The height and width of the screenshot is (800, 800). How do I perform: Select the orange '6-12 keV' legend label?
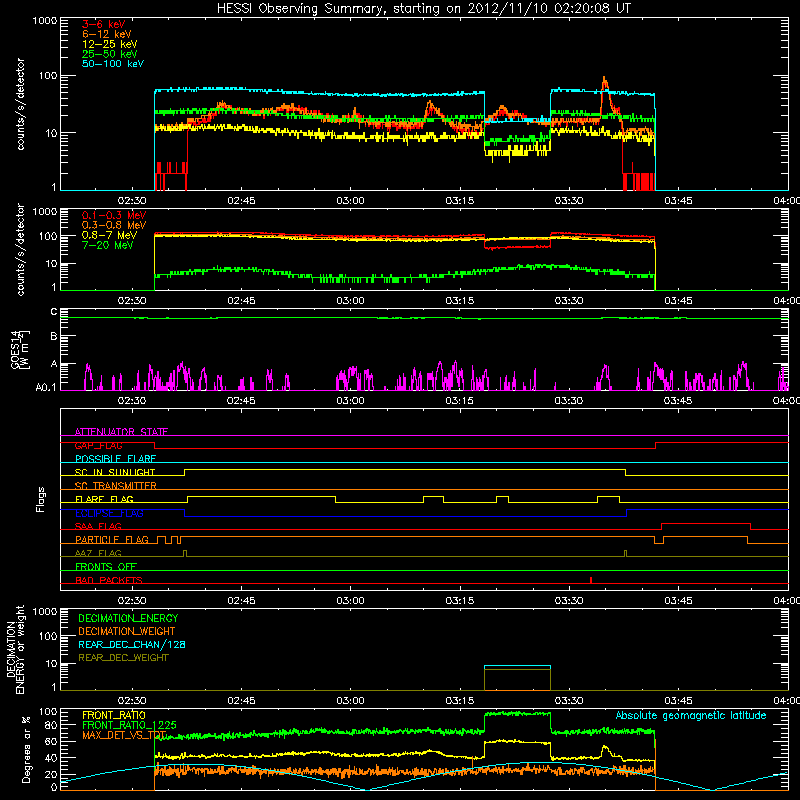click(x=107, y=34)
